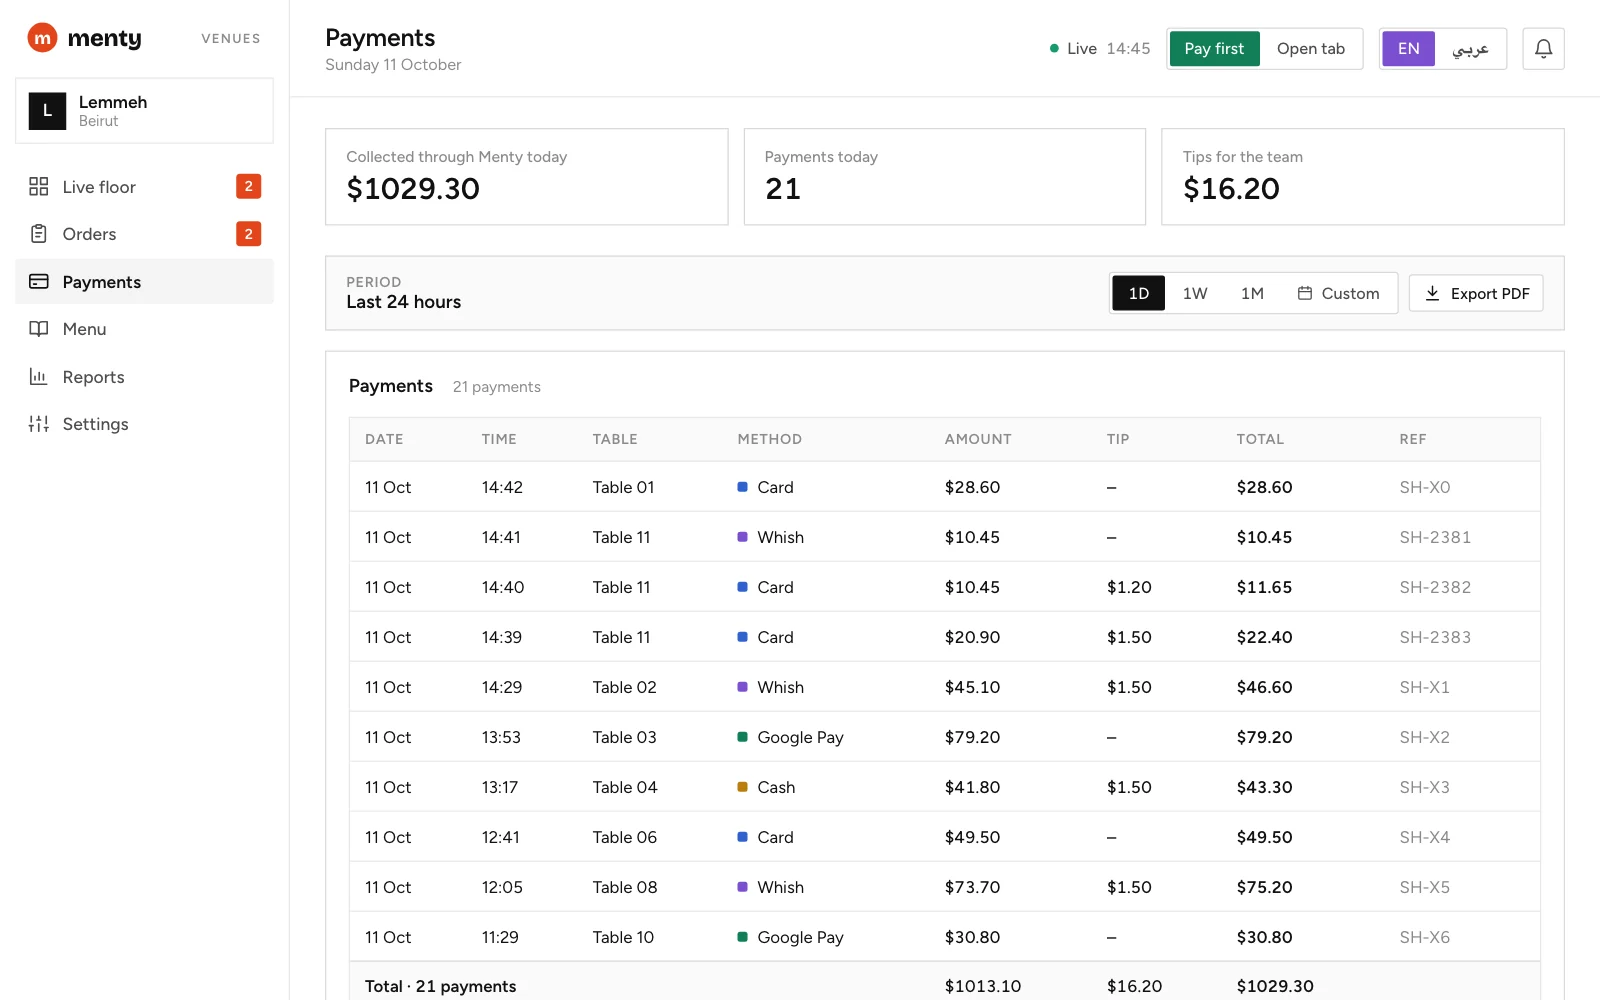Screen dimensions: 1600x1000
Task: Click the yellow Cash method swatch
Action: [742, 787]
